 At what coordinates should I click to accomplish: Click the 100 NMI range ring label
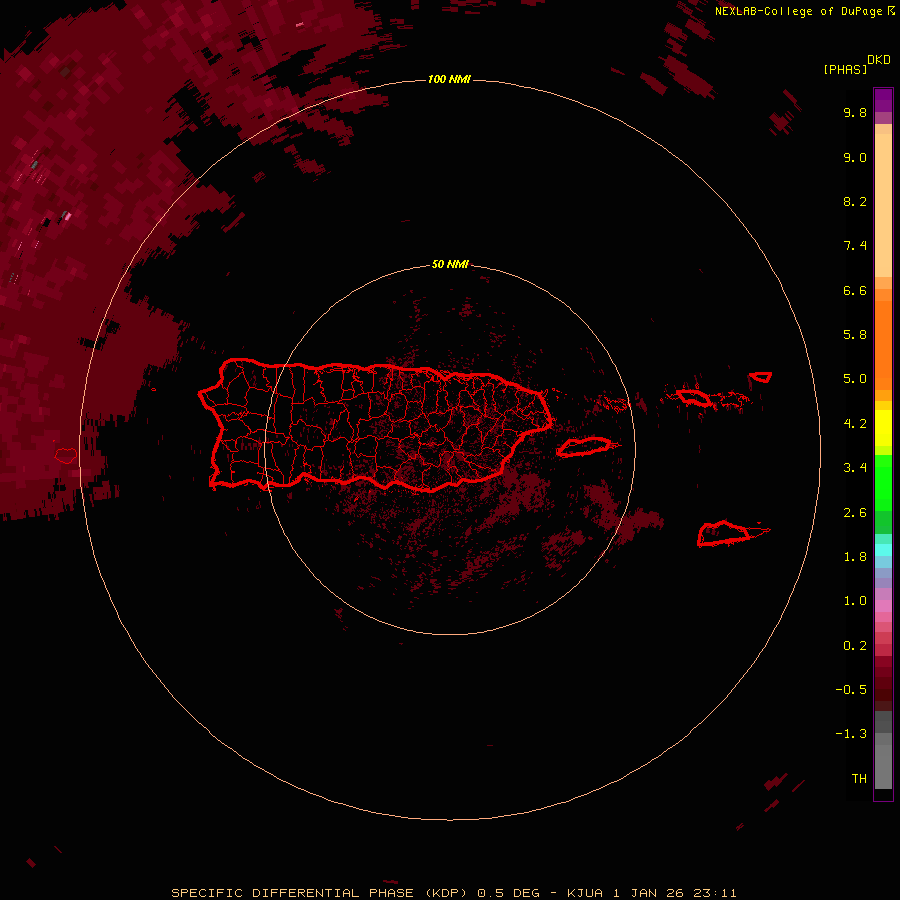coord(449,79)
